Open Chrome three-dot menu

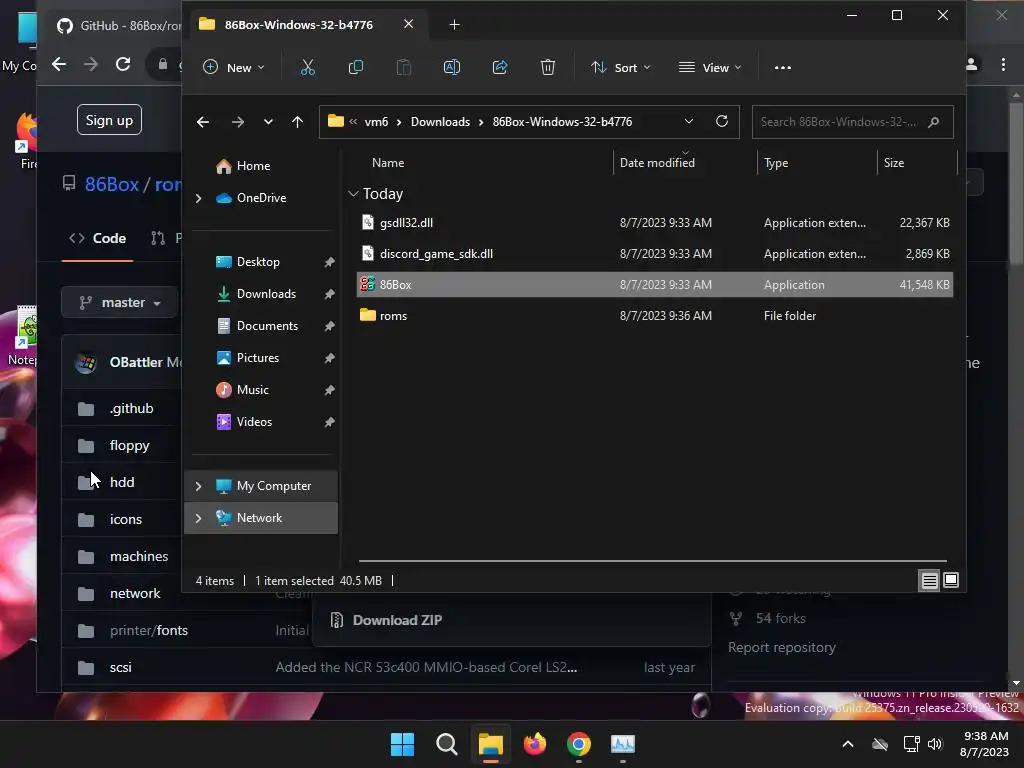click(x=1003, y=64)
